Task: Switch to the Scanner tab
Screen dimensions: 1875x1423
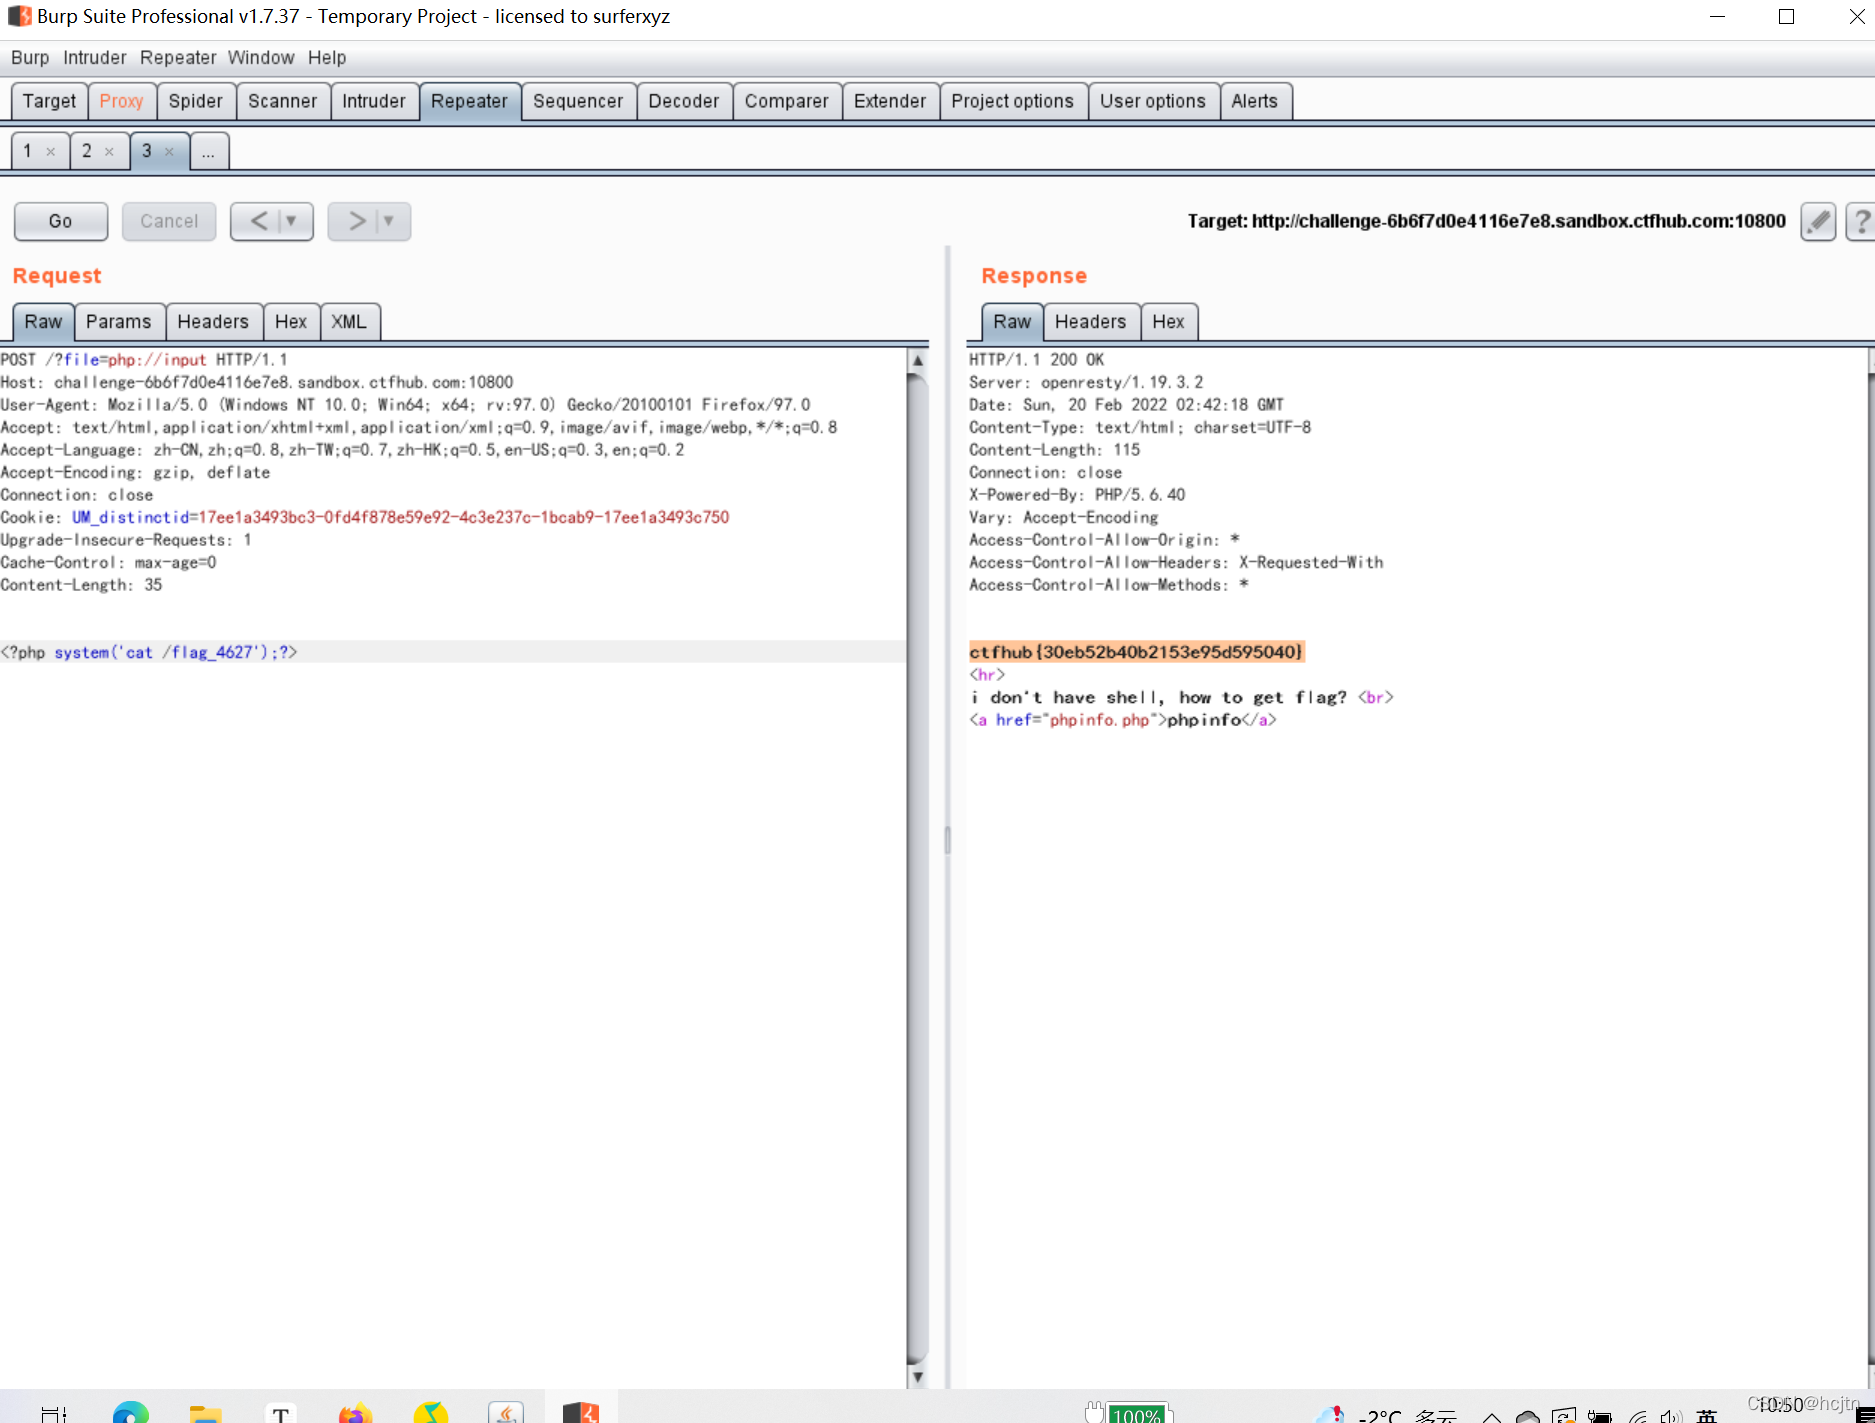Action: coord(282,101)
